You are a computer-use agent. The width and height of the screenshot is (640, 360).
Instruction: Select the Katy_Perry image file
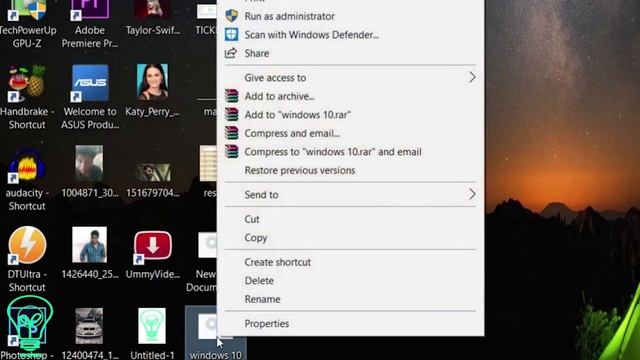pos(152,90)
